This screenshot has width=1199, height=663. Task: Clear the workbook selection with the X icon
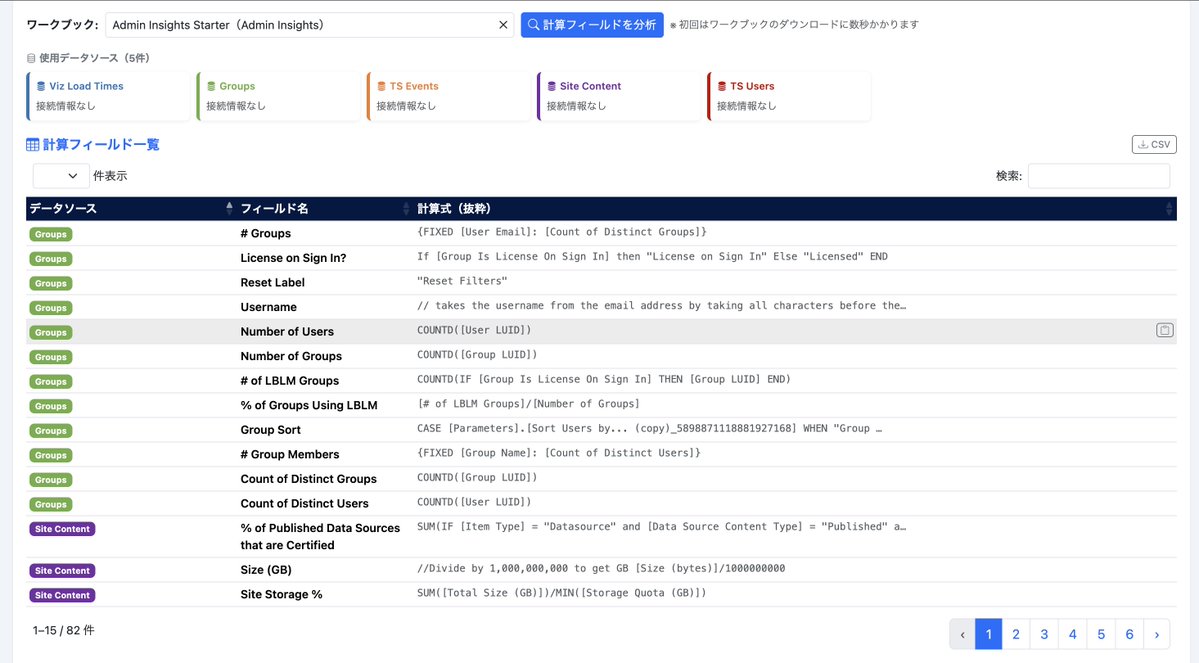point(503,25)
